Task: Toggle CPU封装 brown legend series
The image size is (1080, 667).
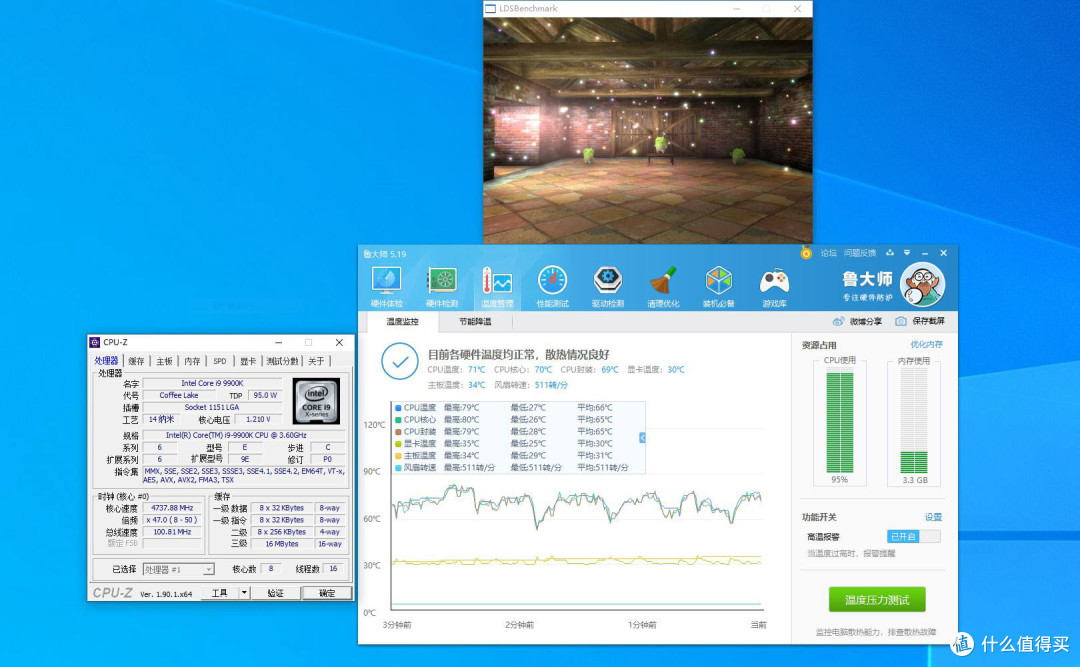Action: coord(398,431)
